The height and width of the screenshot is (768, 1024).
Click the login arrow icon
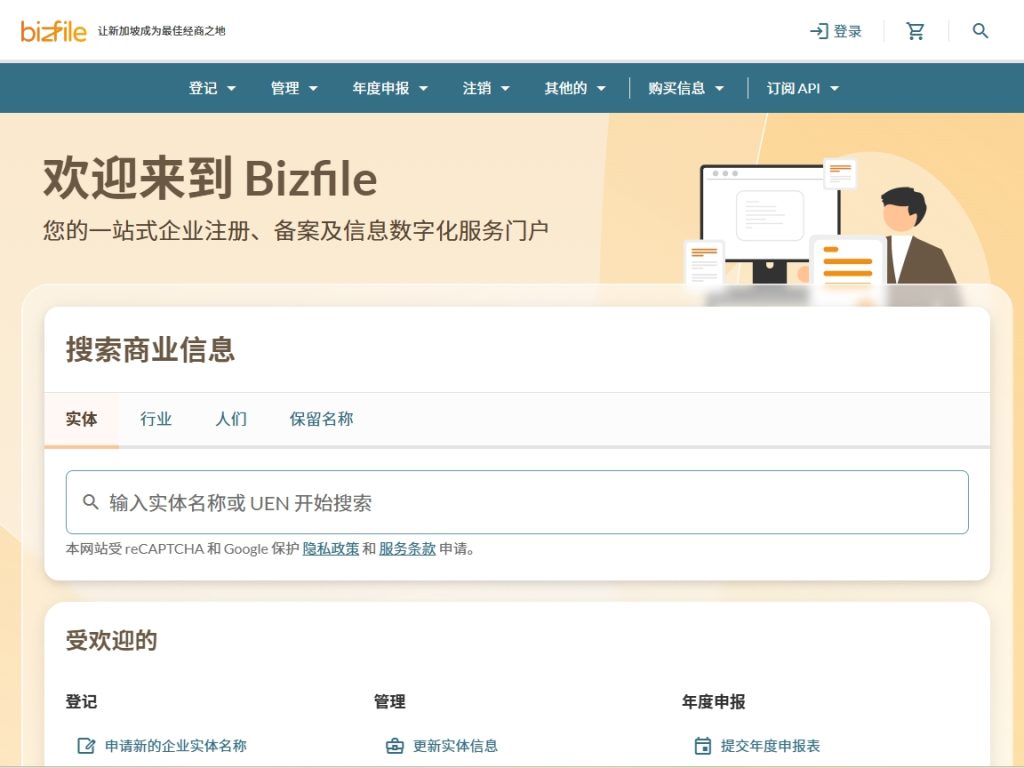[819, 30]
